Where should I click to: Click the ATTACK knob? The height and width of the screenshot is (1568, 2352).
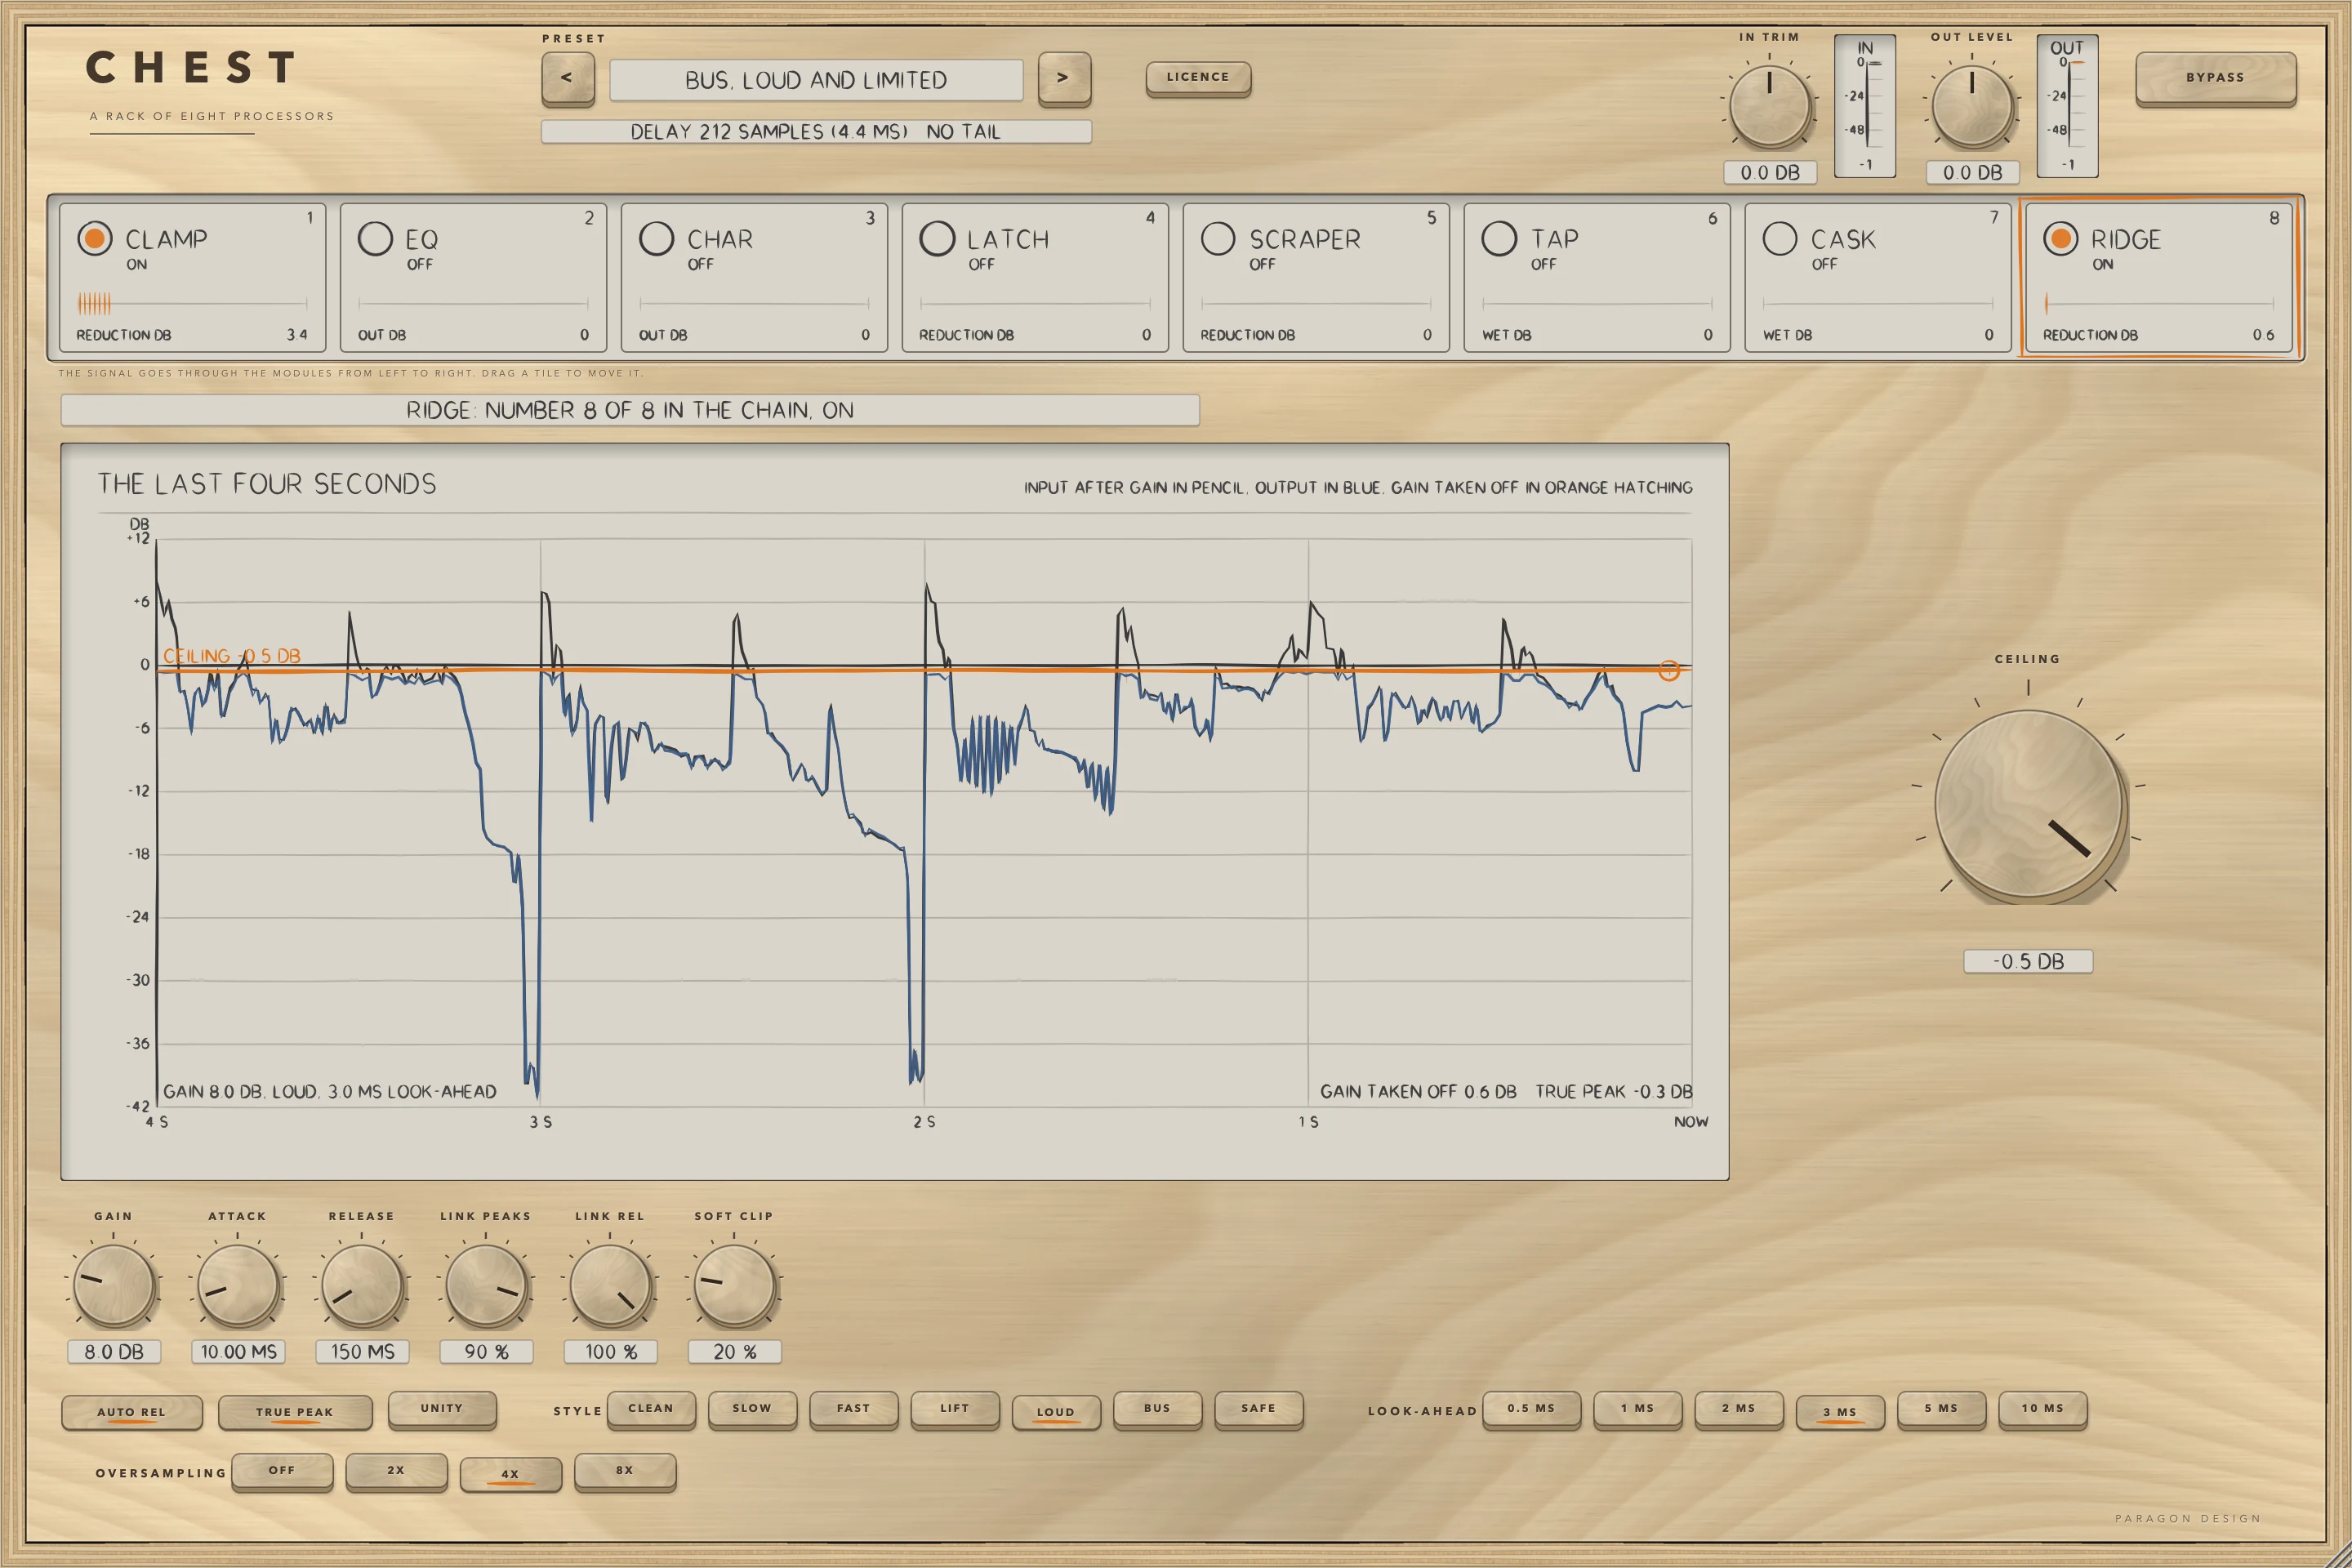[238, 1285]
